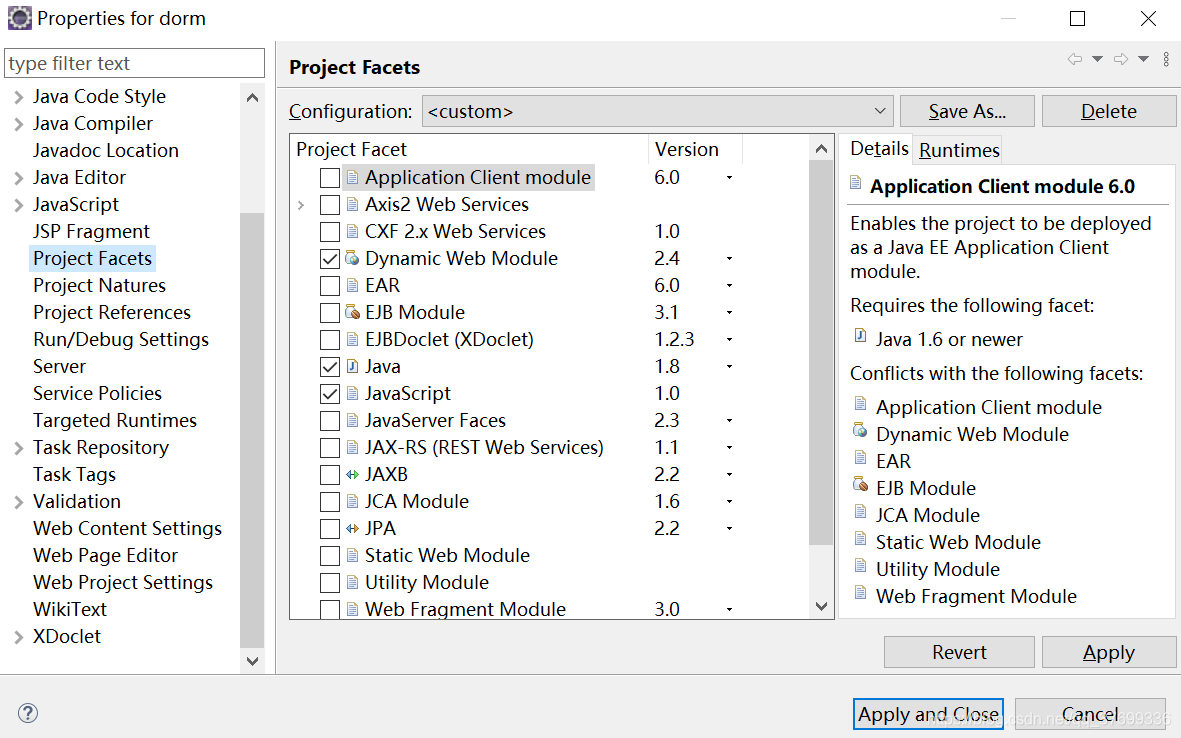Click the JAXB facet icon
1181x738 pixels.
[x=352, y=474]
